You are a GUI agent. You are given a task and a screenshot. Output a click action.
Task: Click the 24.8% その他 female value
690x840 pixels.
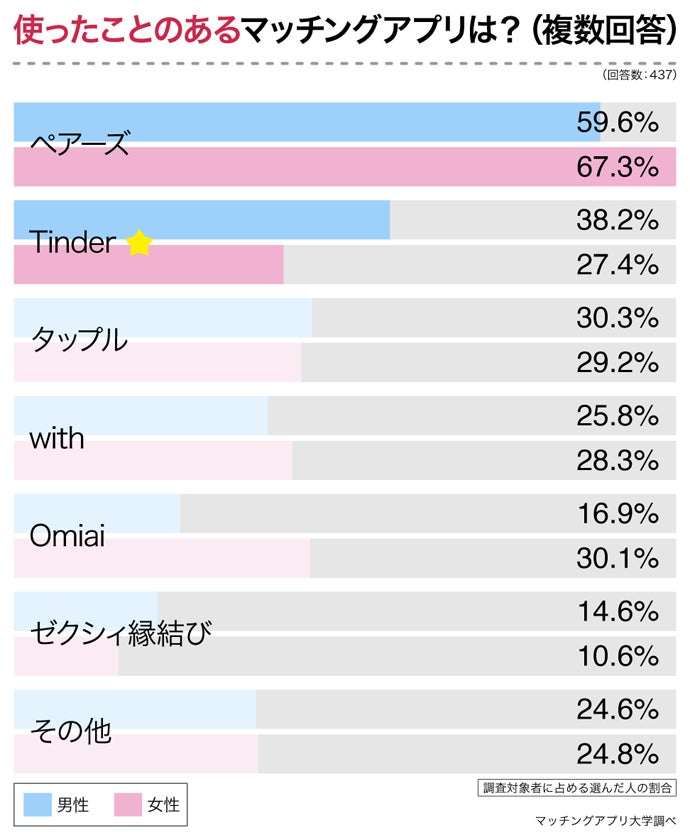(617, 753)
